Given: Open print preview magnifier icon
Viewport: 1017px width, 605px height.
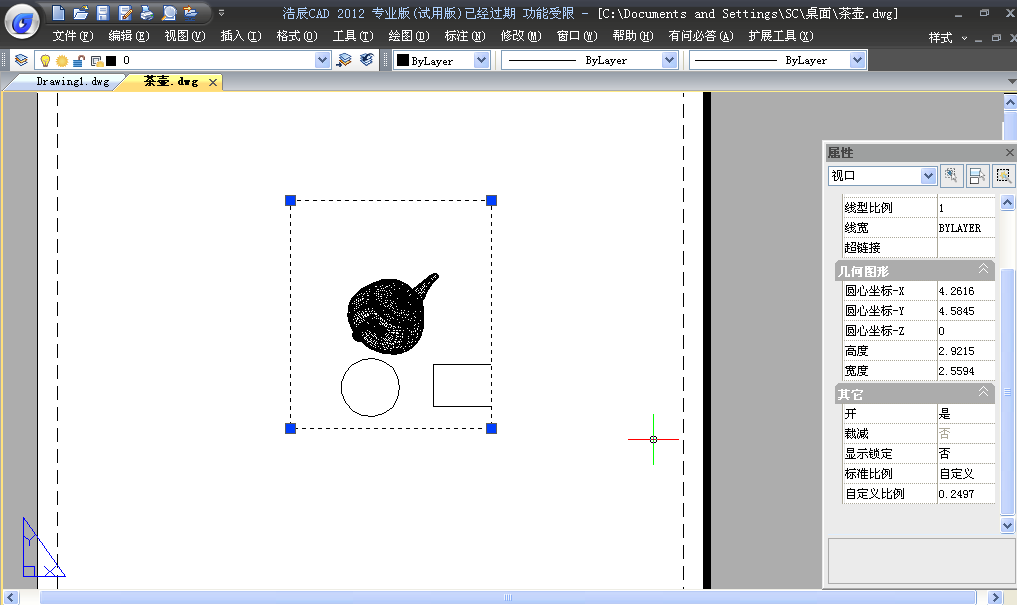Looking at the screenshot, I should coord(168,13).
